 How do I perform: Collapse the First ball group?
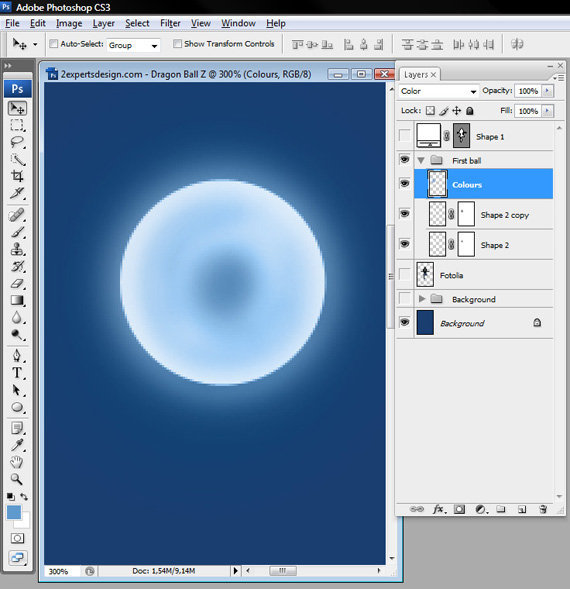pos(421,160)
